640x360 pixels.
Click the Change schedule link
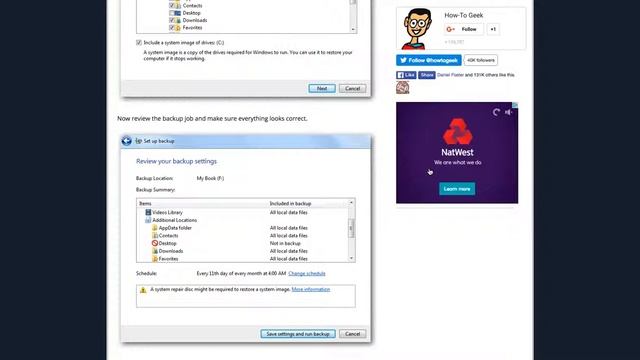point(307,273)
